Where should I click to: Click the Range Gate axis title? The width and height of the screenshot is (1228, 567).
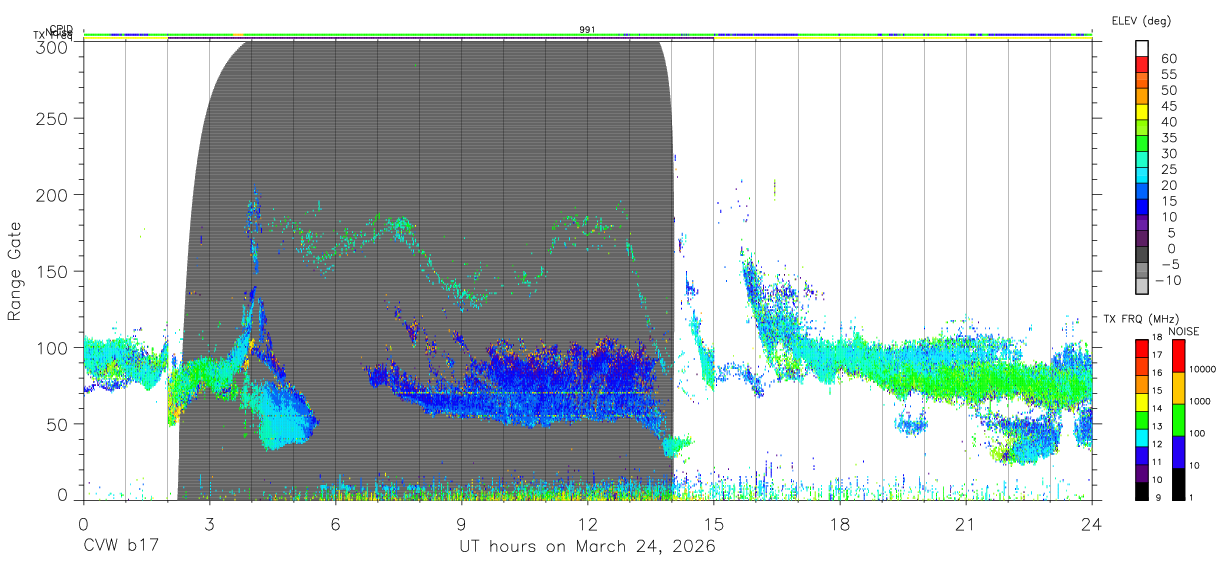coord(15,271)
